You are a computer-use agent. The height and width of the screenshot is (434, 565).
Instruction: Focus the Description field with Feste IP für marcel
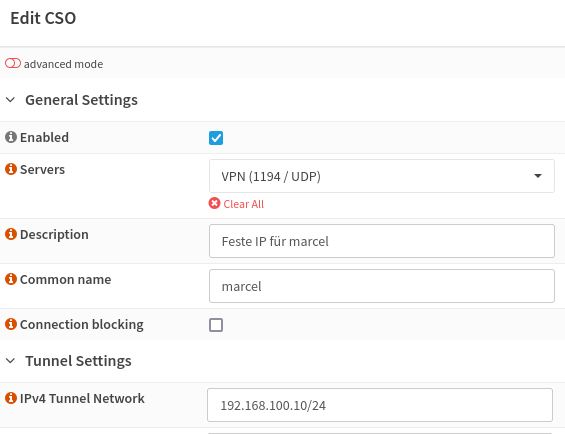pyautogui.click(x=382, y=241)
